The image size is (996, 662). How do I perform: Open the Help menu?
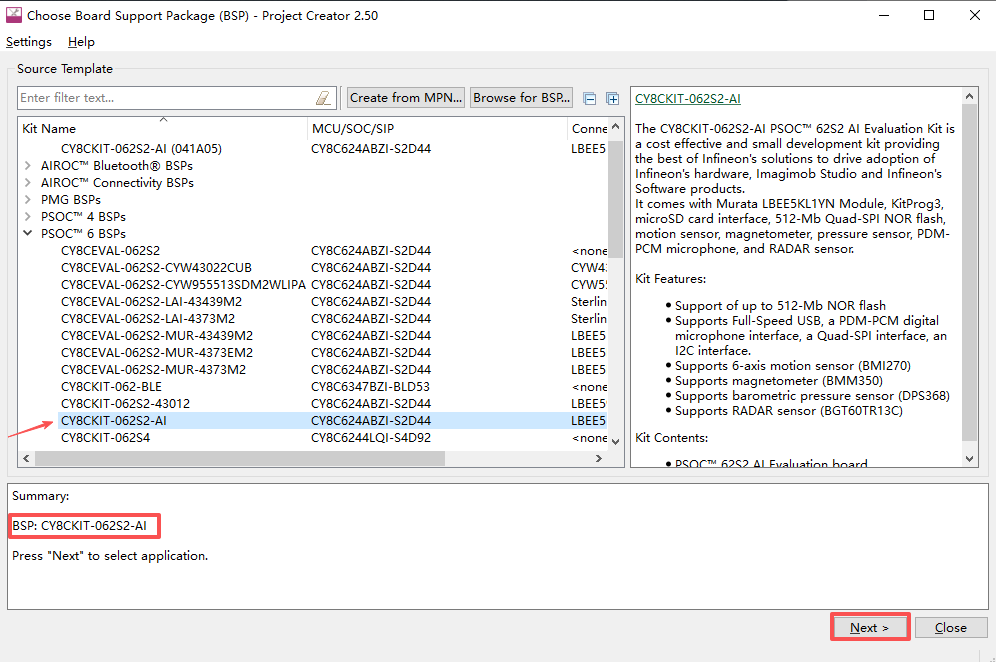81,42
